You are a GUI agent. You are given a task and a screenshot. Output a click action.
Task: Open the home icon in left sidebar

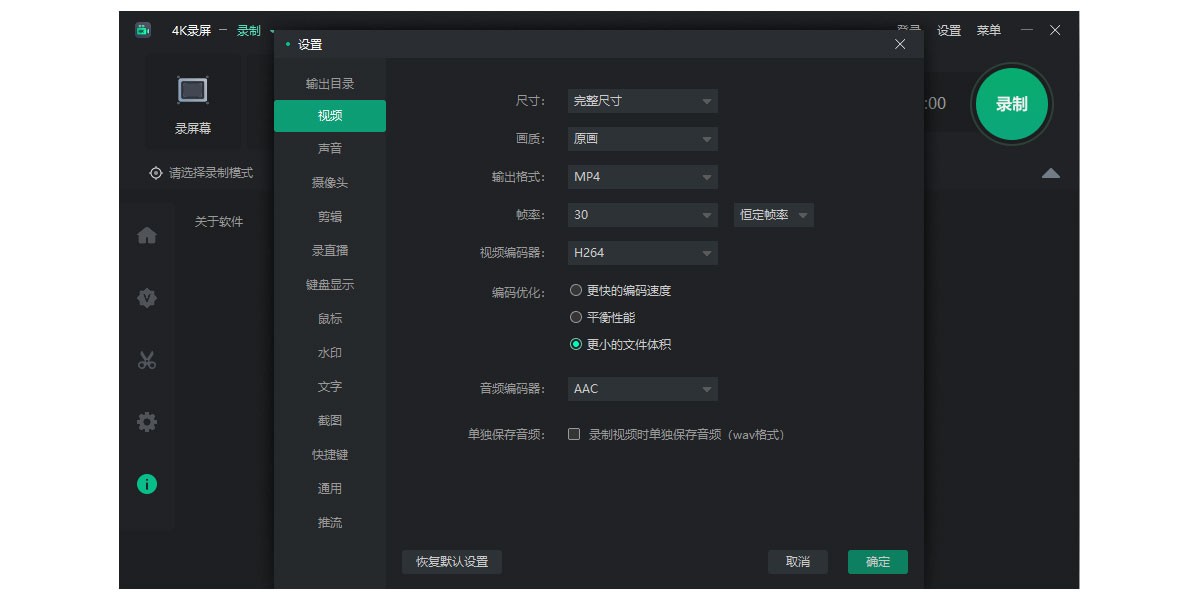pos(147,236)
